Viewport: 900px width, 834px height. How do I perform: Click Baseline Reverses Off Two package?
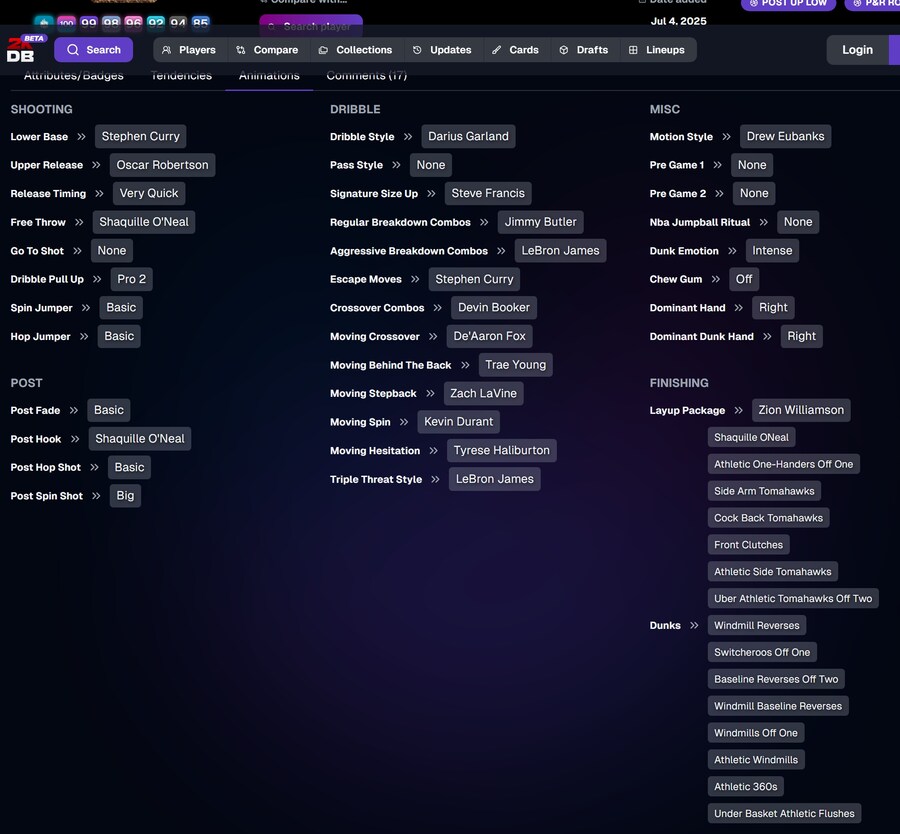pyautogui.click(x=776, y=680)
